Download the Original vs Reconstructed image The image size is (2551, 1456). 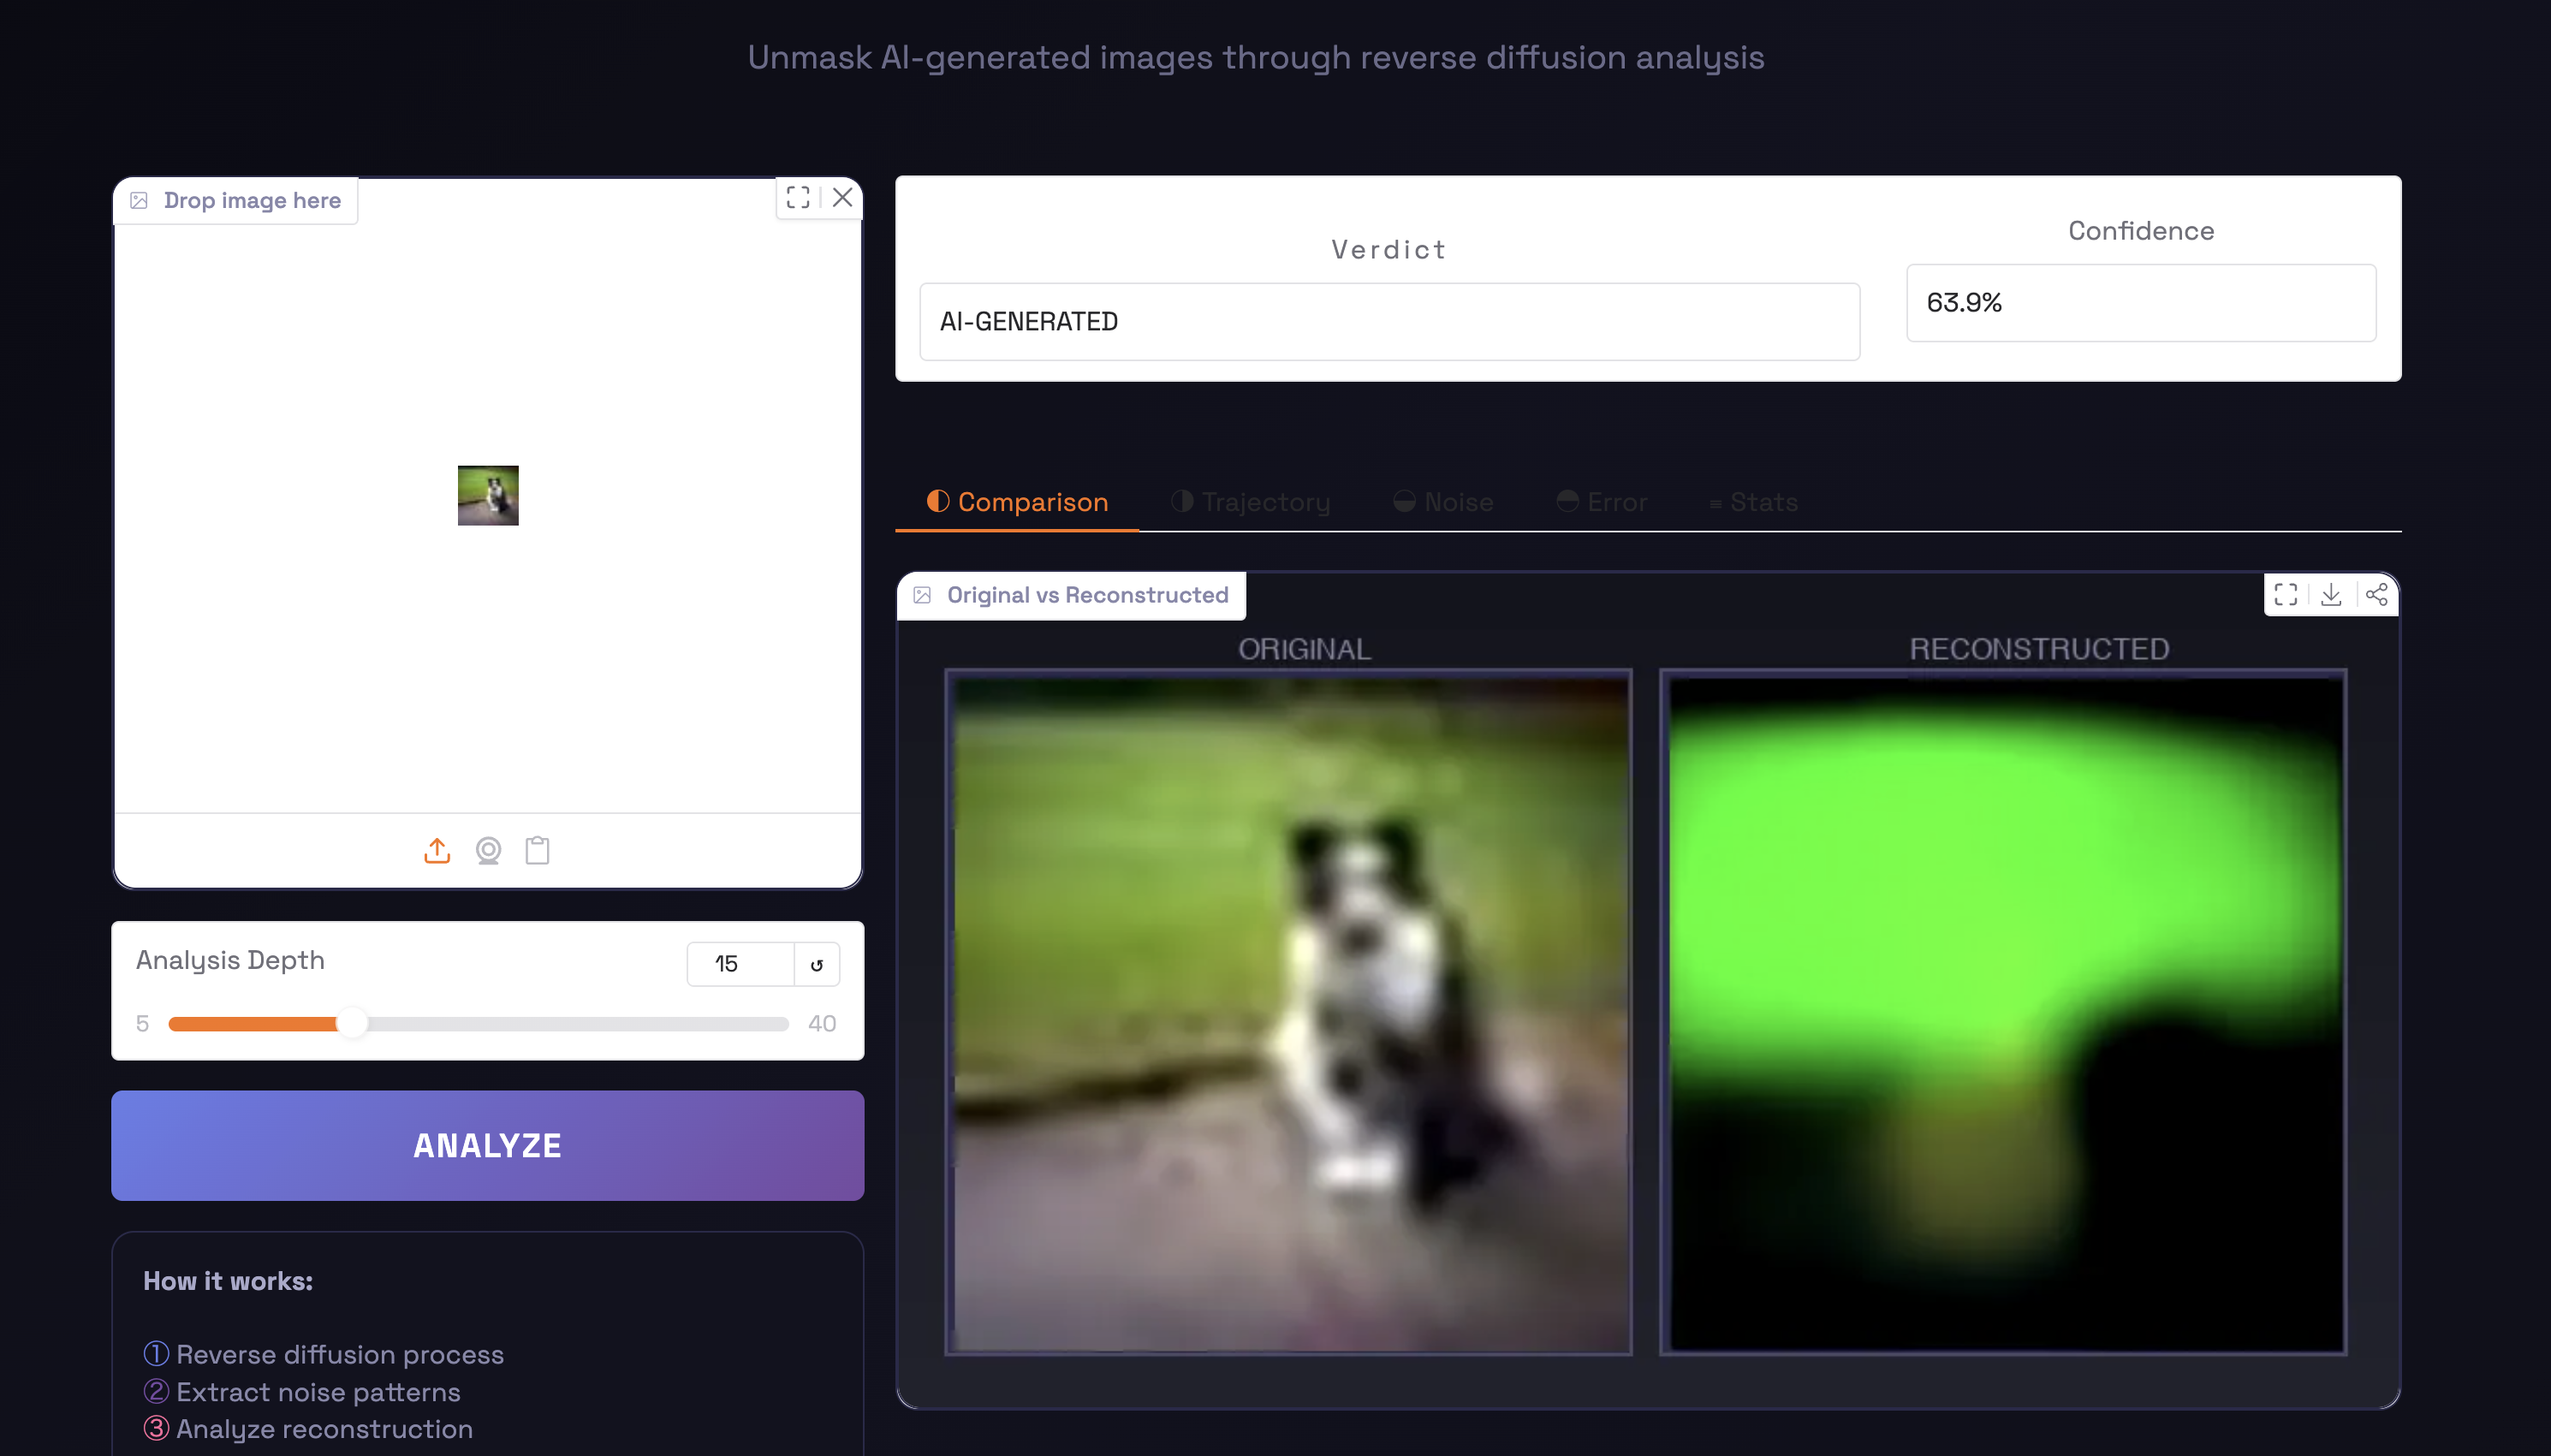(x=2330, y=594)
